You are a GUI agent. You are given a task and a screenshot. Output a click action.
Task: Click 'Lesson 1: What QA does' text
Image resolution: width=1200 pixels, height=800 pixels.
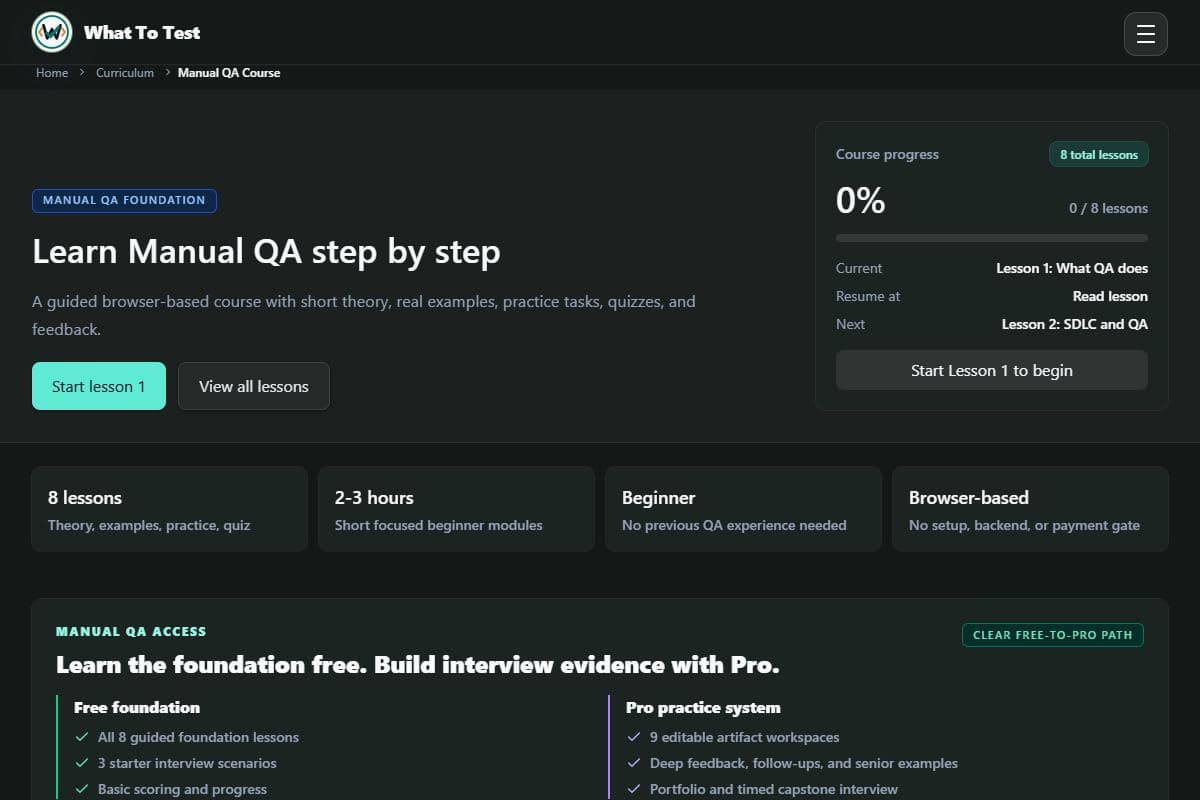[x=1072, y=268]
